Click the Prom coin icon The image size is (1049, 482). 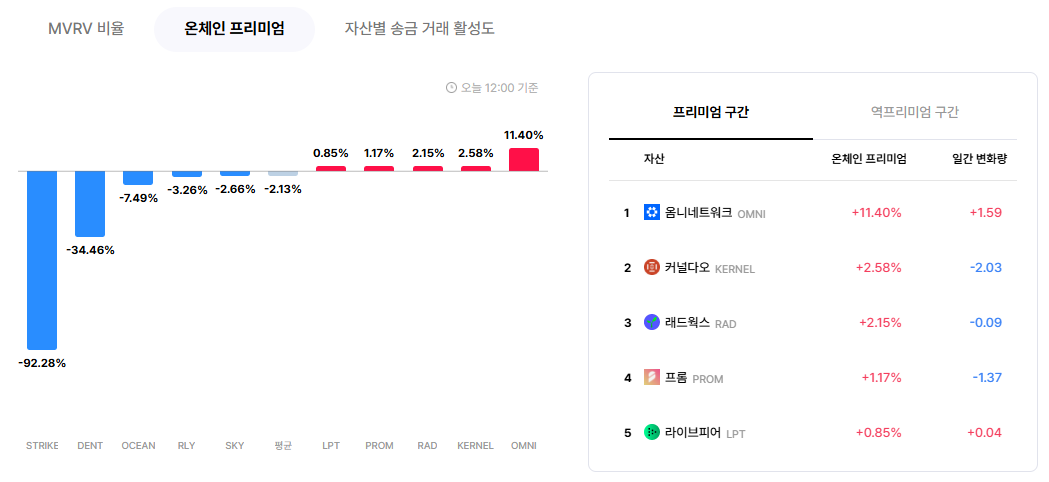coord(652,378)
